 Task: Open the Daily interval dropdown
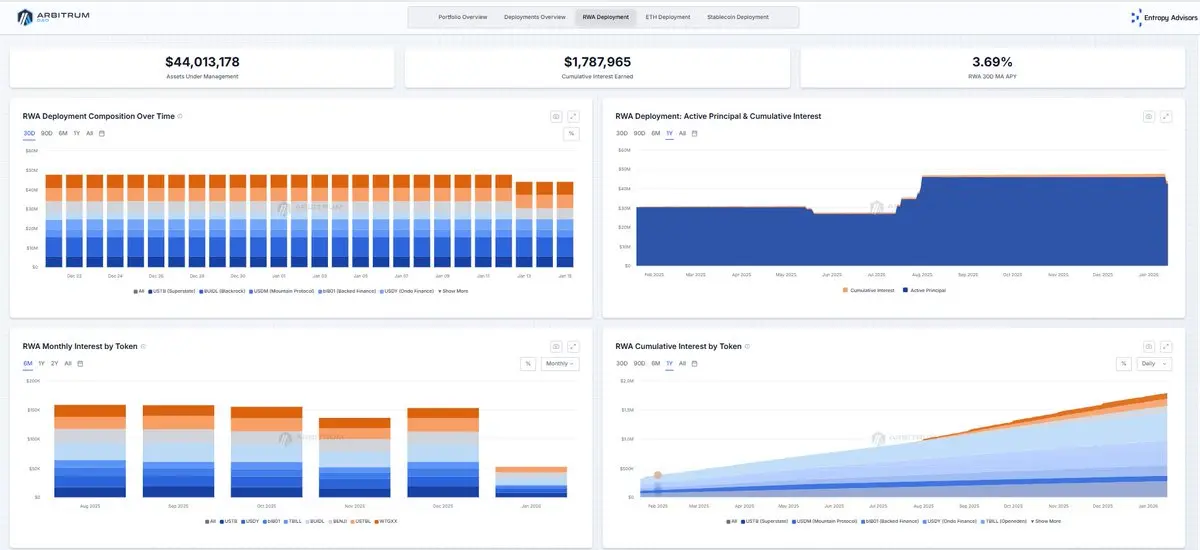1155,363
